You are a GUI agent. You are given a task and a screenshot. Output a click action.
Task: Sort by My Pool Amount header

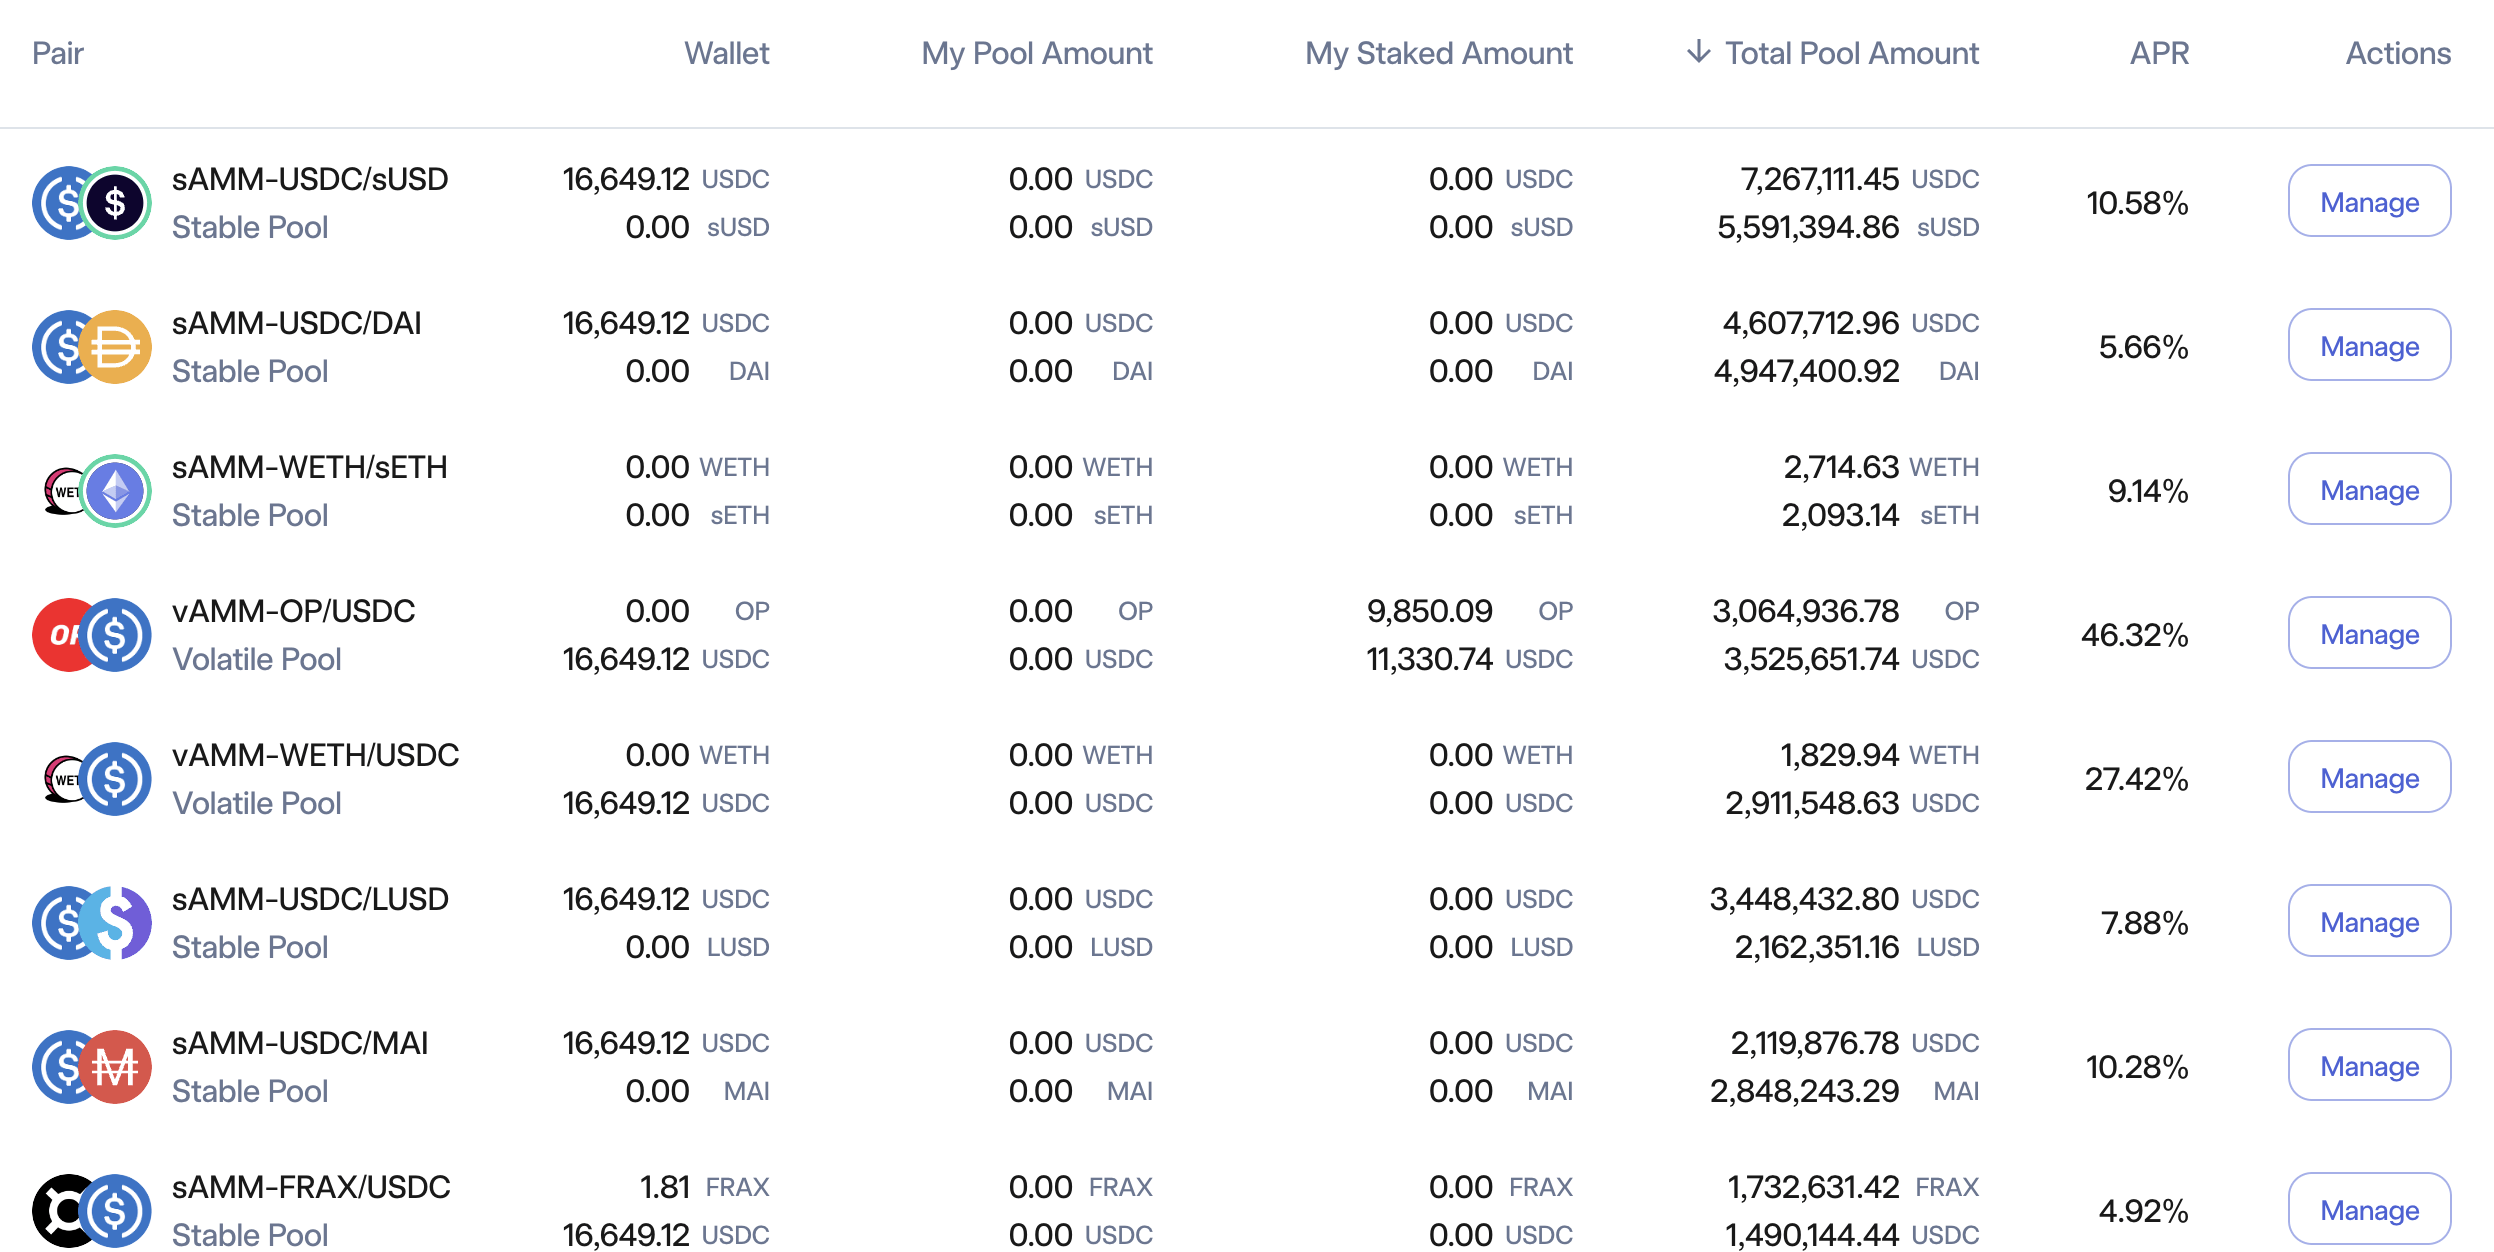pos(1036,53)
